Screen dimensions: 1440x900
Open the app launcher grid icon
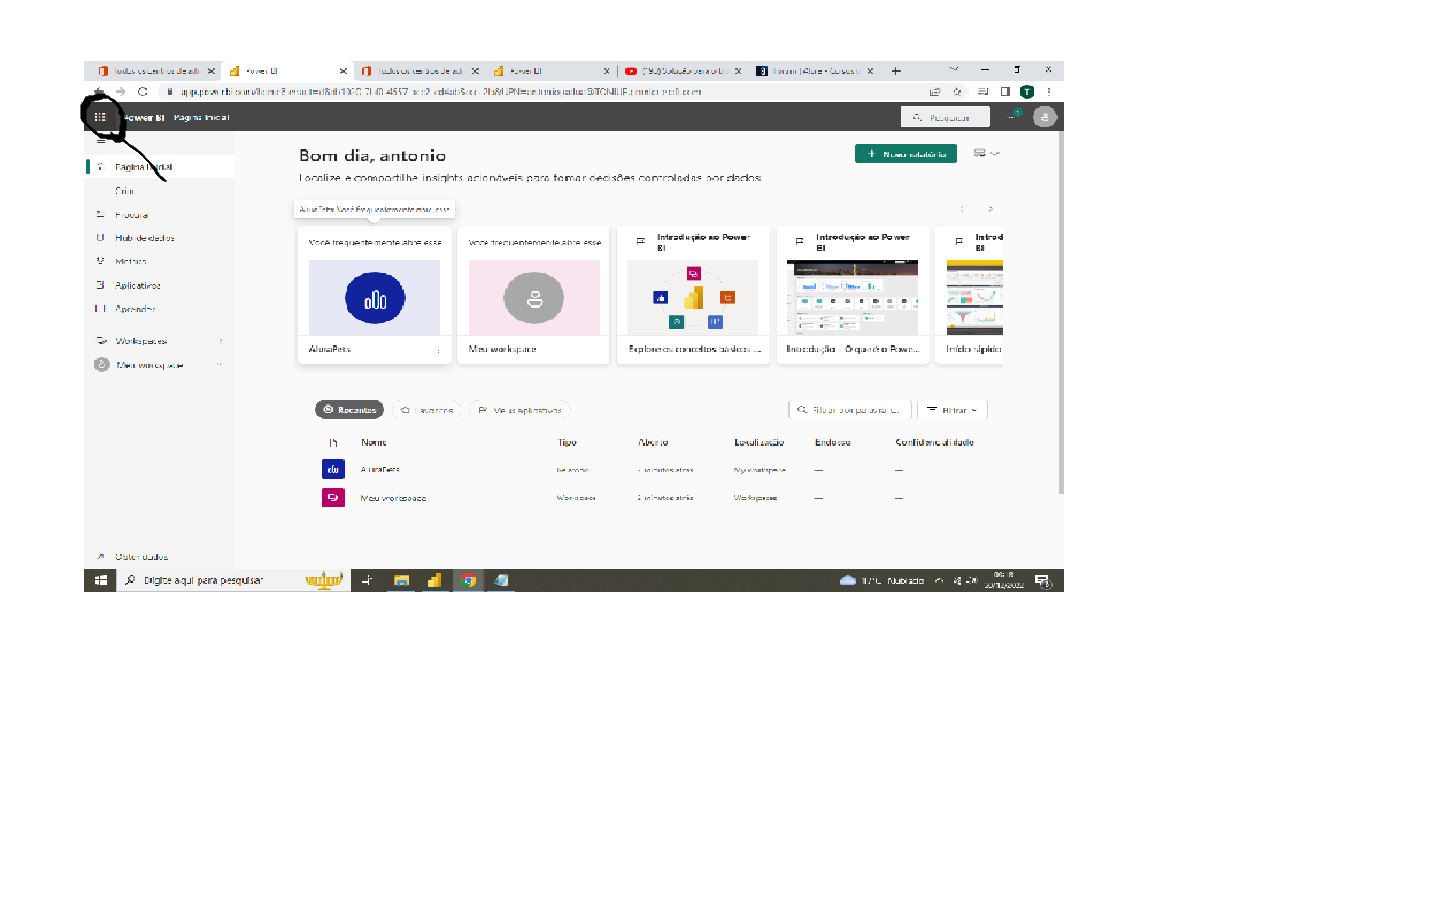pyautogui.click(x=100, y=117)
